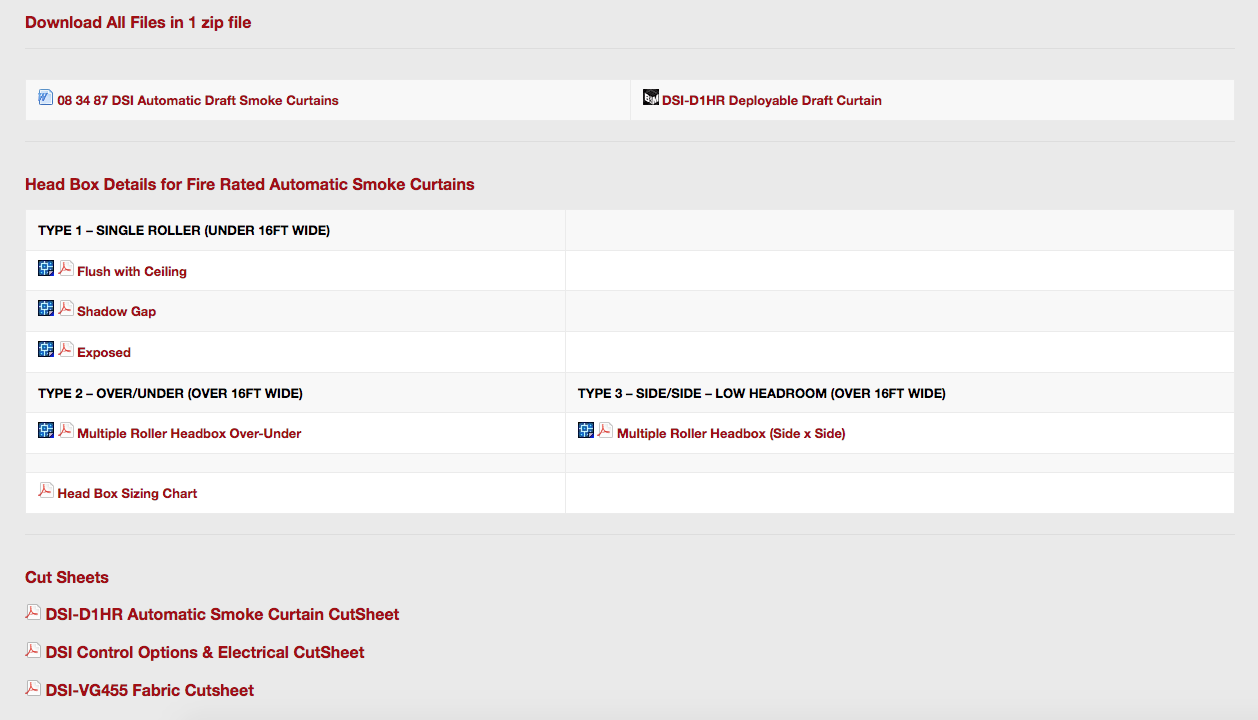1258x720 pixels.
Task: Download All Files in 1 zip file
Action: click(x=138, y=22)
